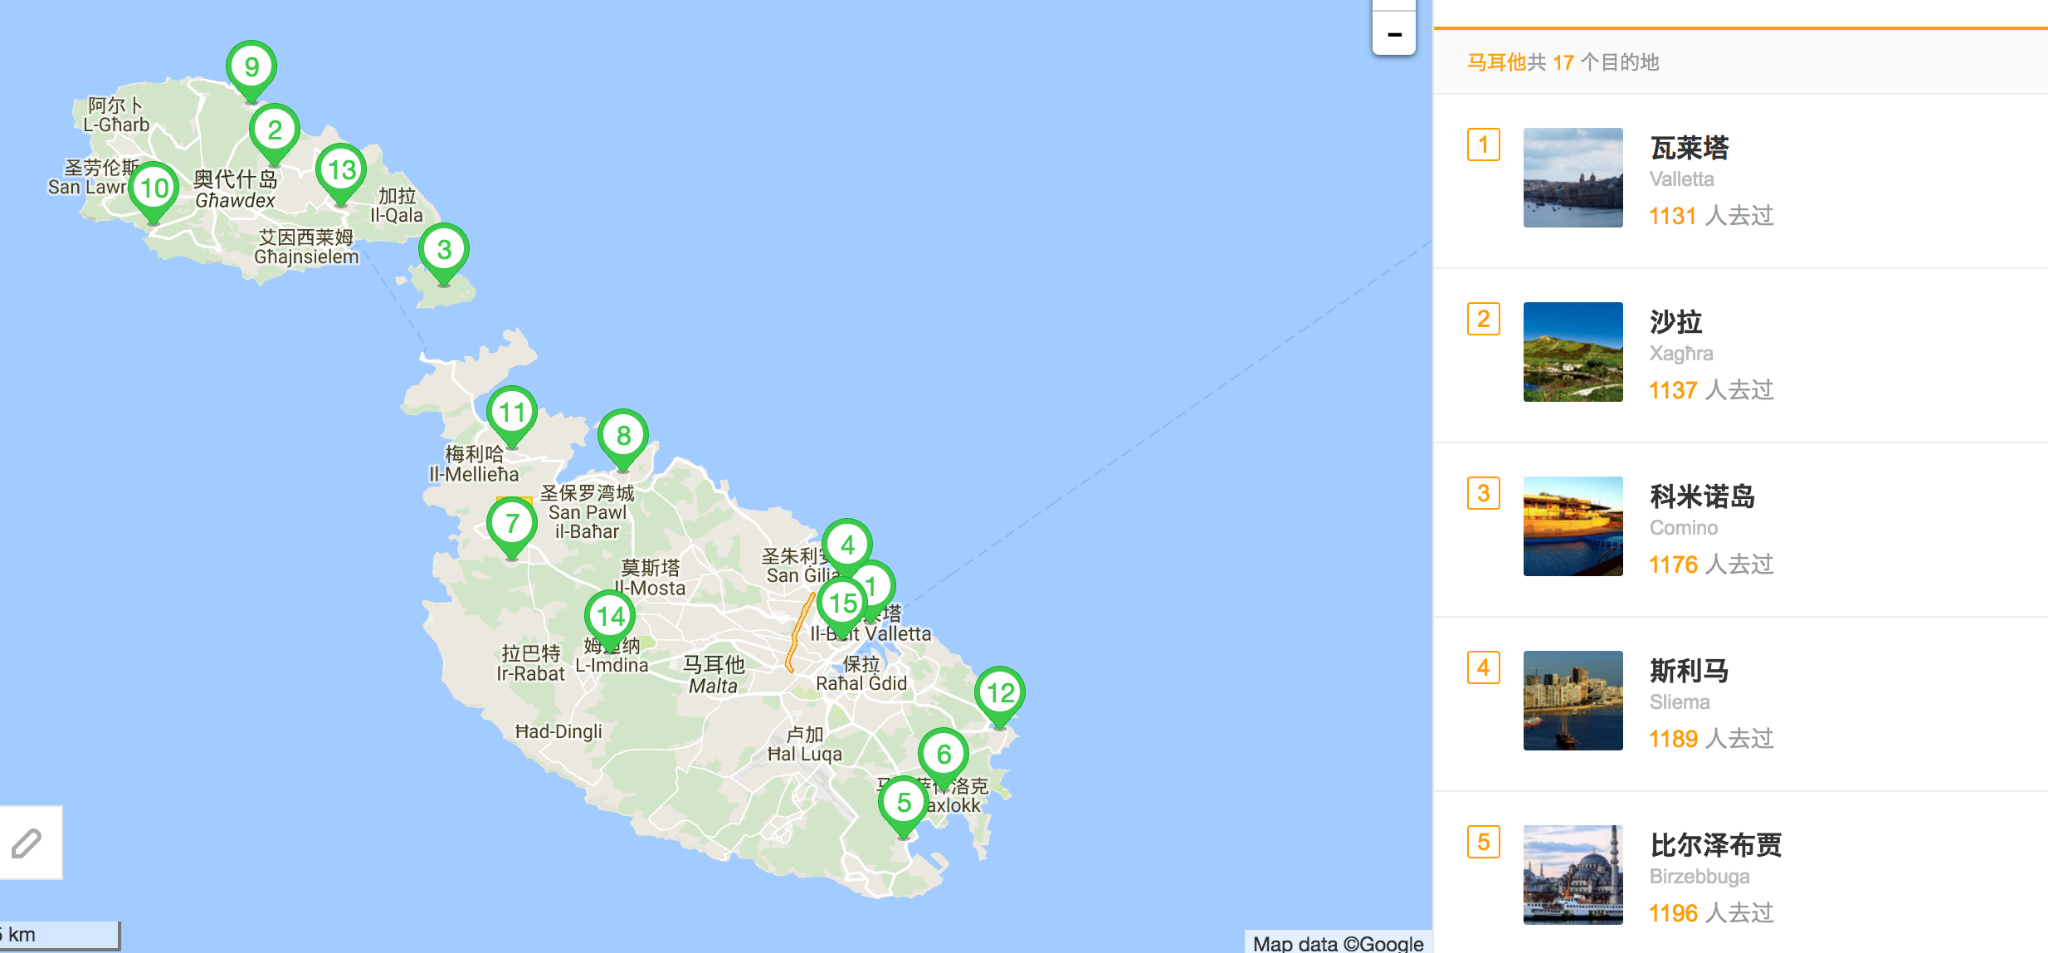Open the 斯利马 Sliema destination link

click(1689, 671)
